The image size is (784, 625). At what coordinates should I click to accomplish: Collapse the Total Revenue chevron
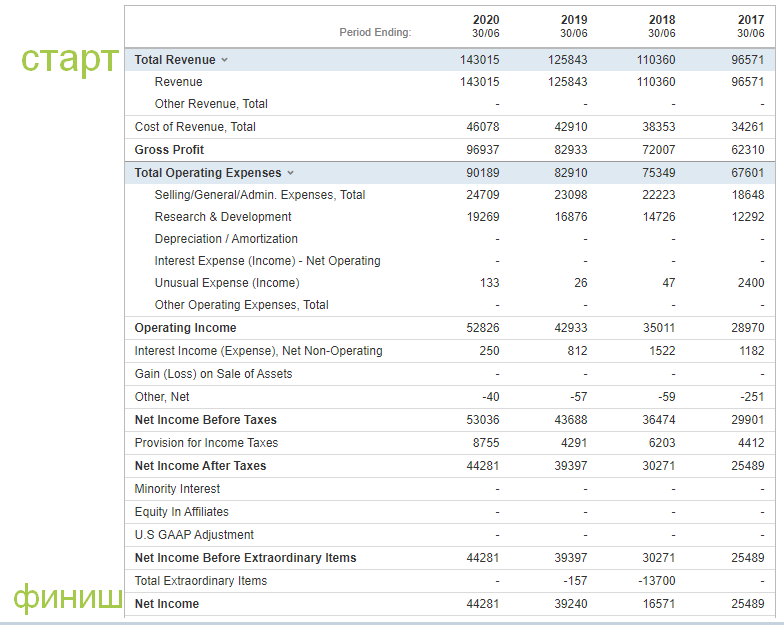click(224, 60)
